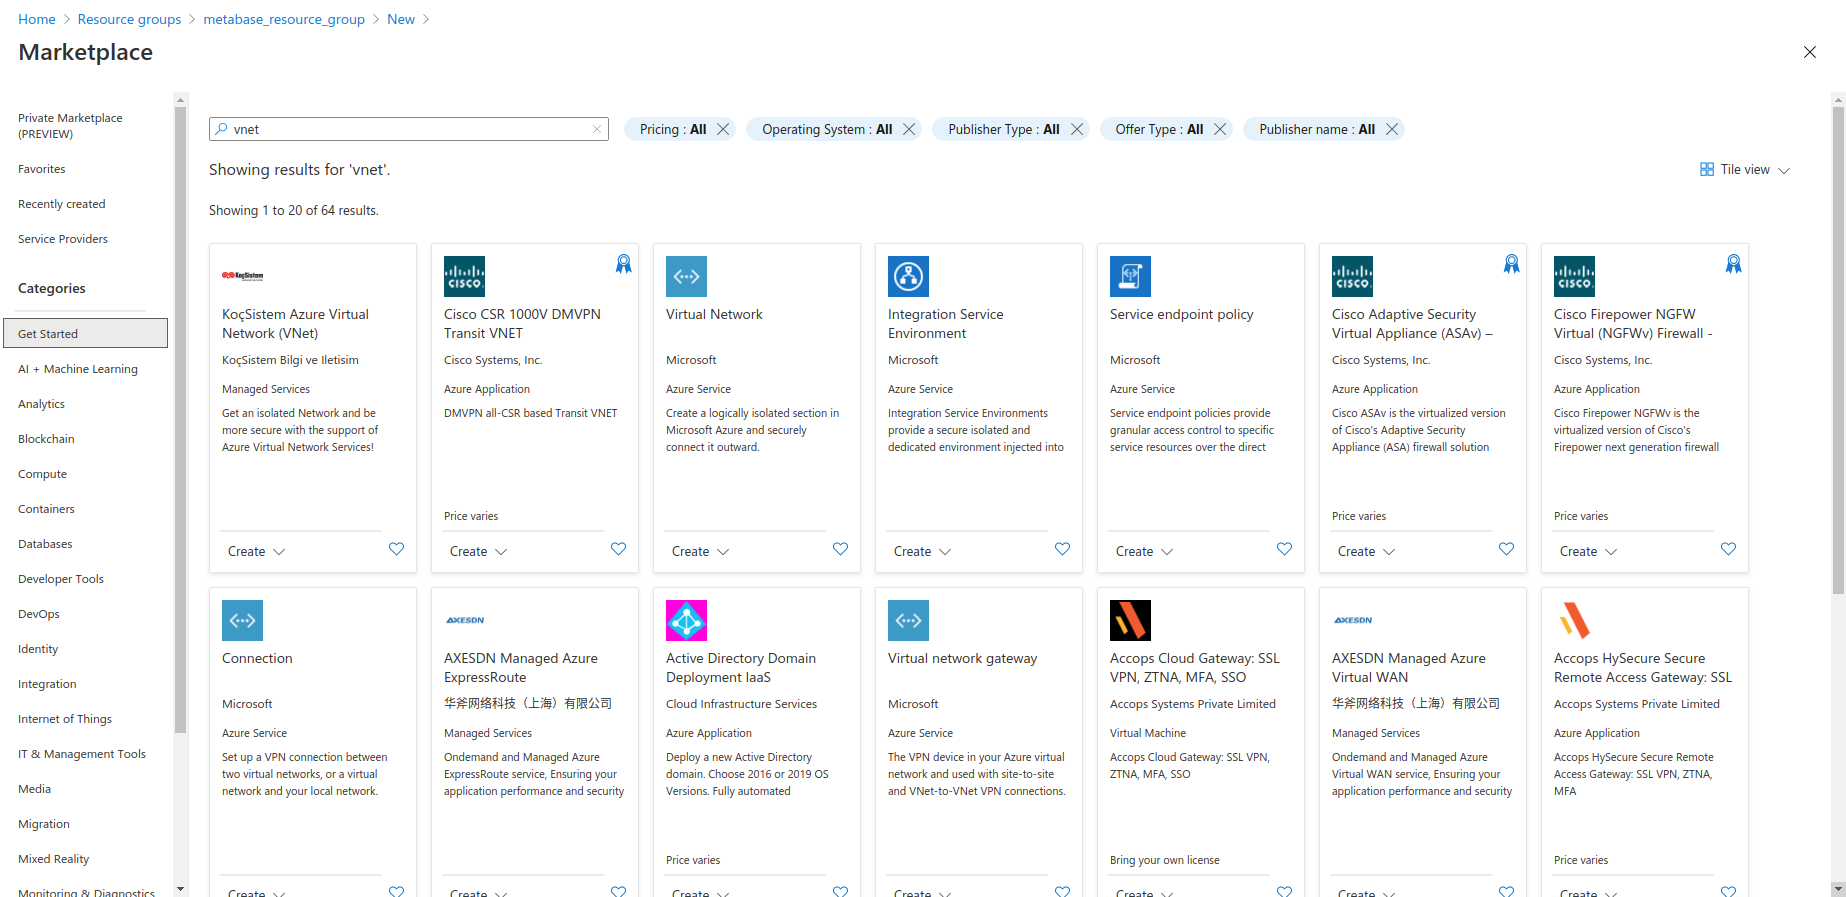Favorite the Service endpoint policy card
The image size is (1846, 897).
[x=1284, y=549]
